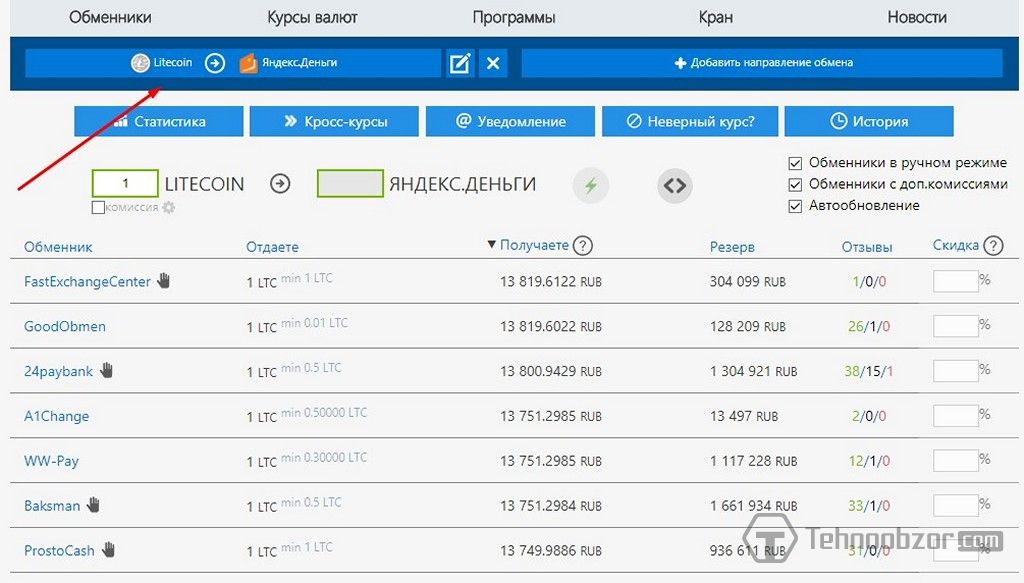
Task: Remove exchange direction with the X button
Action: 493,63
